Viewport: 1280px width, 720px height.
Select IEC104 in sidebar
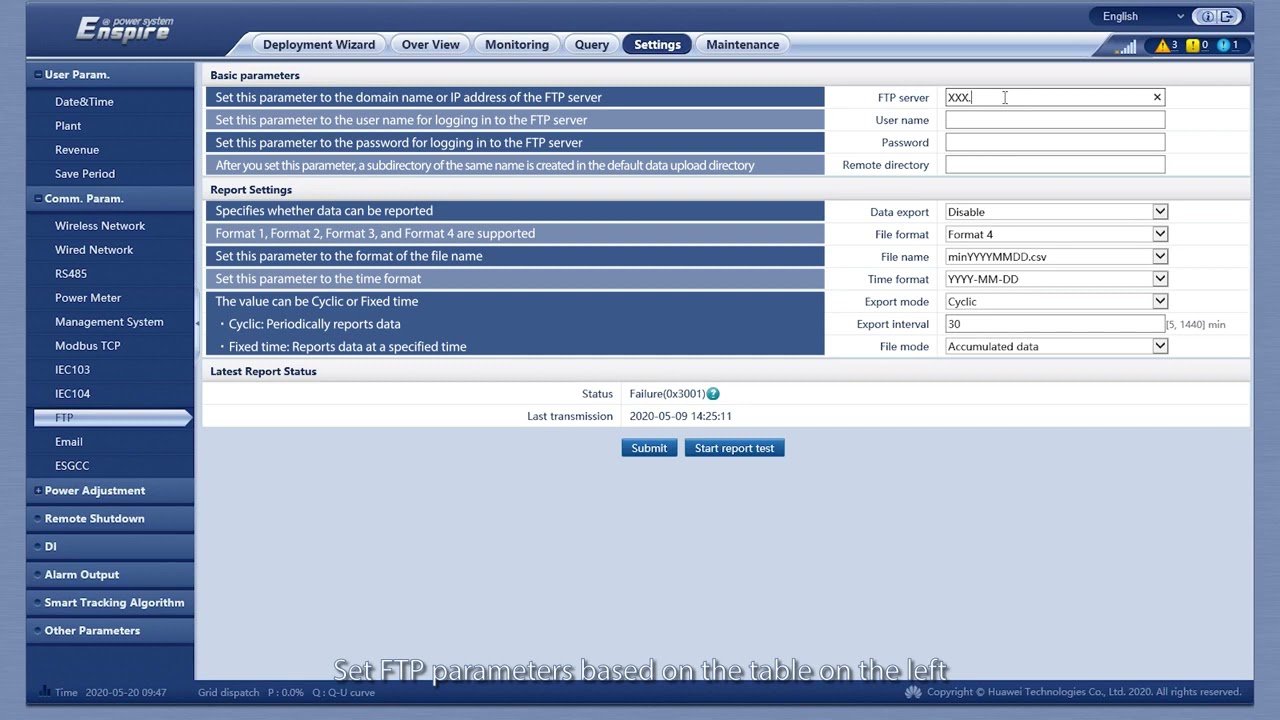(72, 394)
